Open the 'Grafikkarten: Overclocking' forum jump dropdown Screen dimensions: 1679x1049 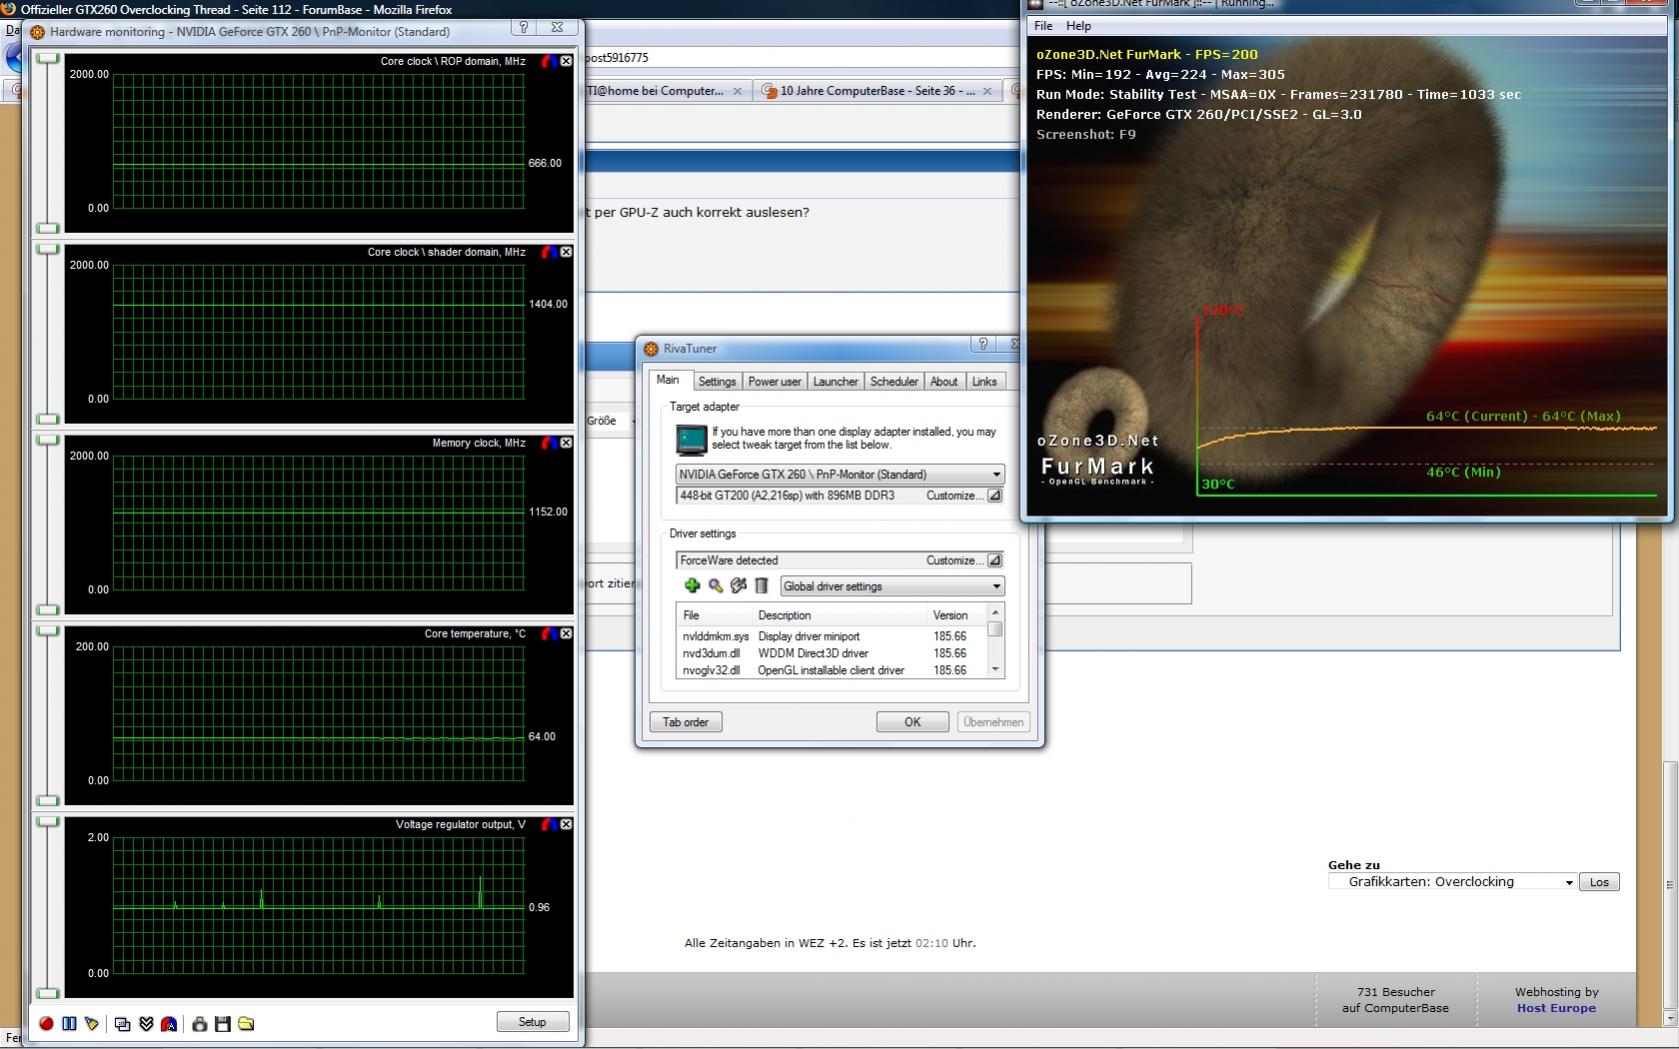coord(1453,882)
